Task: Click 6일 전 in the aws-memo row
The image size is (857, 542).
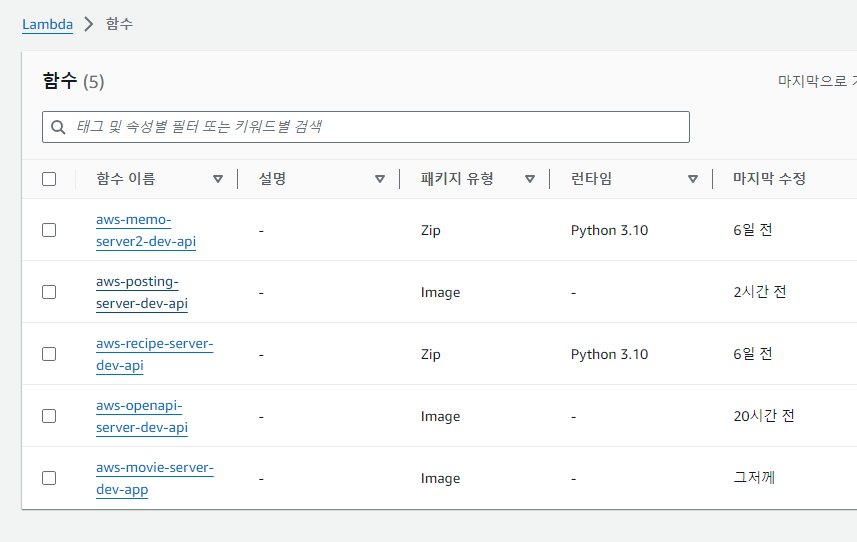Action: [x=753, y=230]
